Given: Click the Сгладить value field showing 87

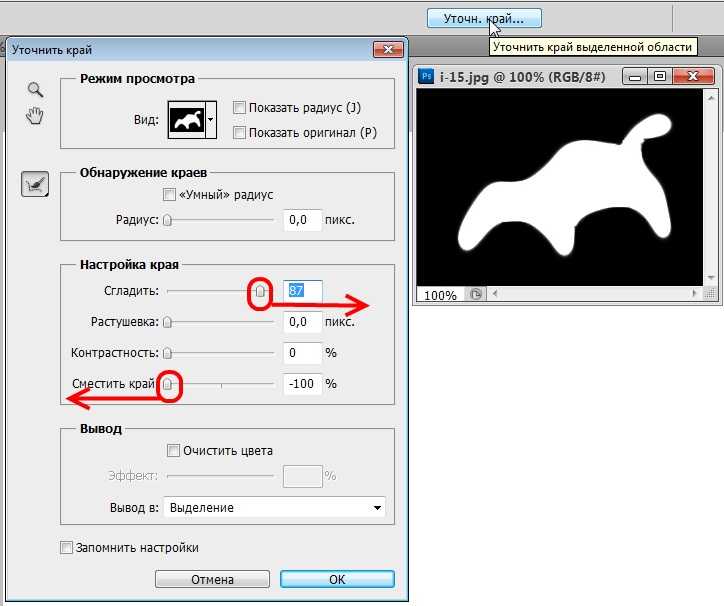Looking at the screenshot, I should point(302,291).
